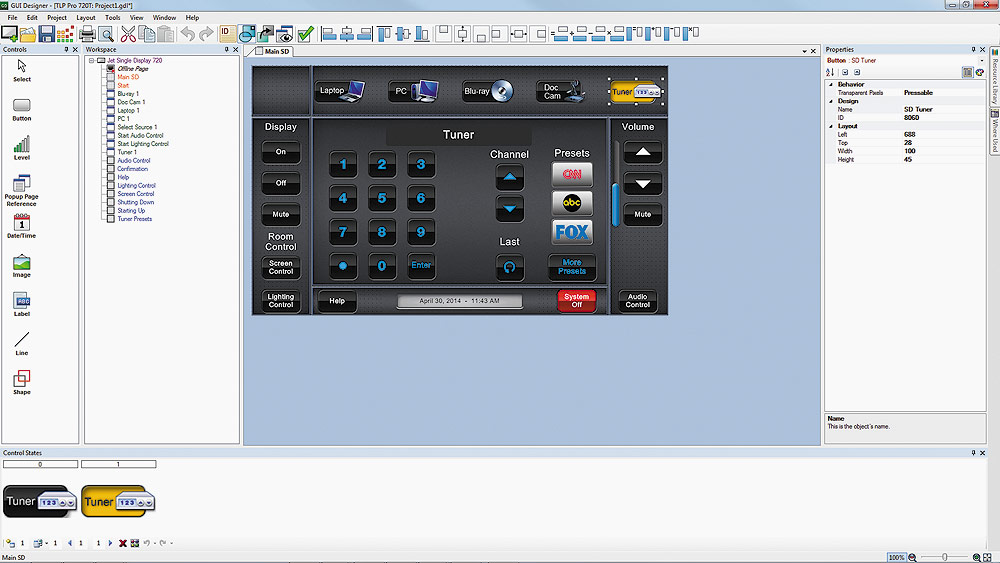1000x563 pixels.
Task: Click the System Off button on canvas
Action: coord(577,300)
